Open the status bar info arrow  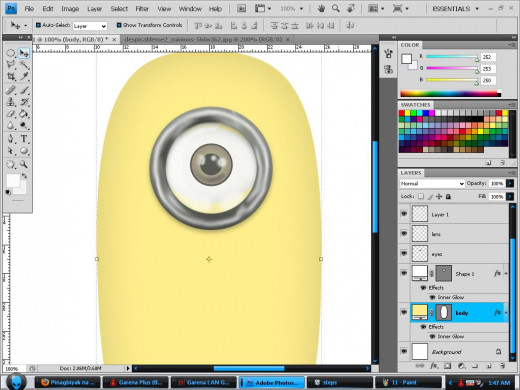[128, 368]
